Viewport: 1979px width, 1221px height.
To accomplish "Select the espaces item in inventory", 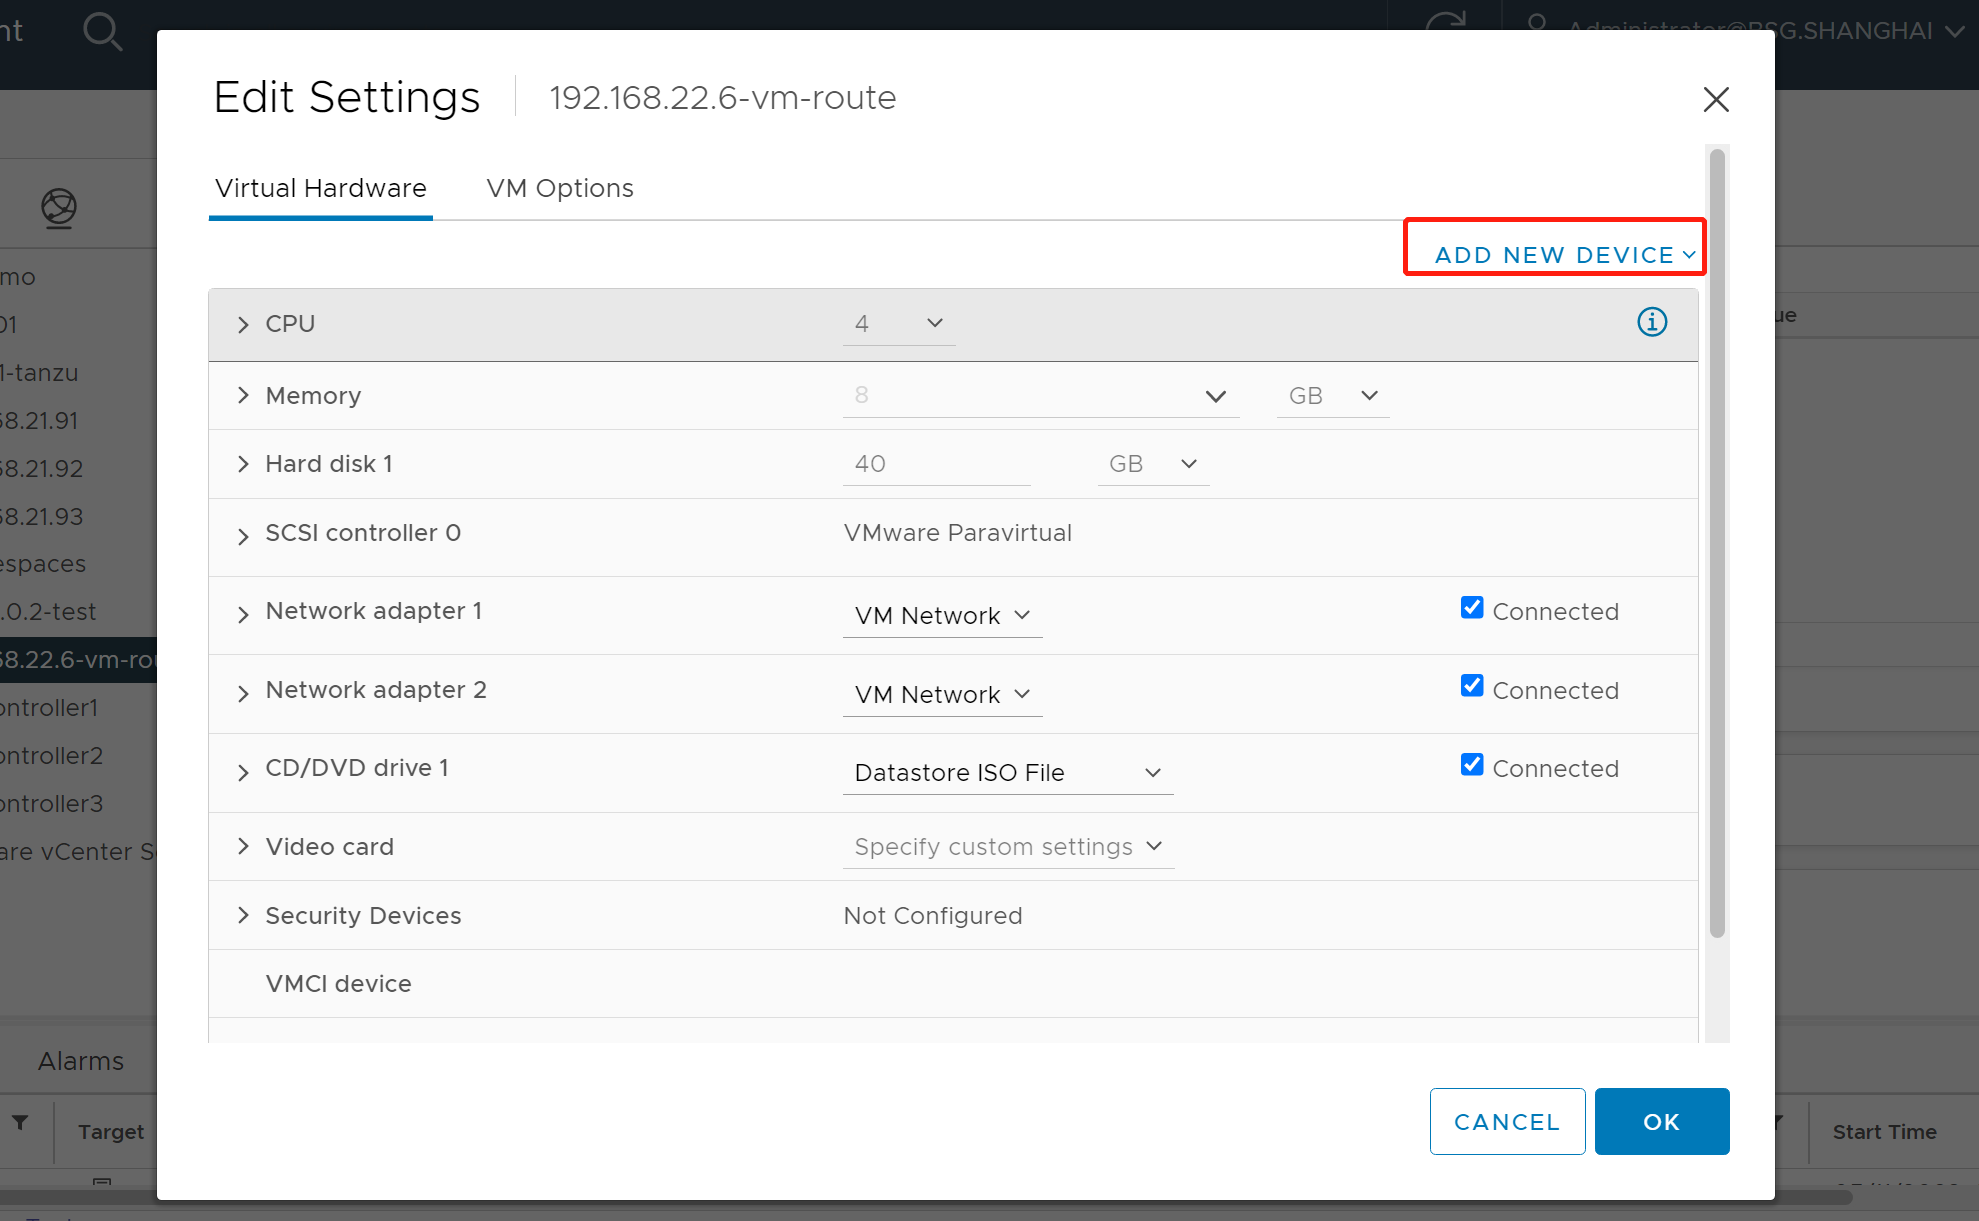I will pyautogui.click(x=43, y=564).
